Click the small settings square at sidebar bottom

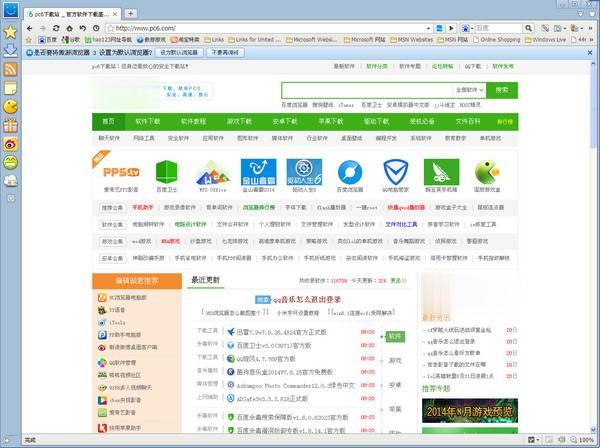(x=11, y=198)
